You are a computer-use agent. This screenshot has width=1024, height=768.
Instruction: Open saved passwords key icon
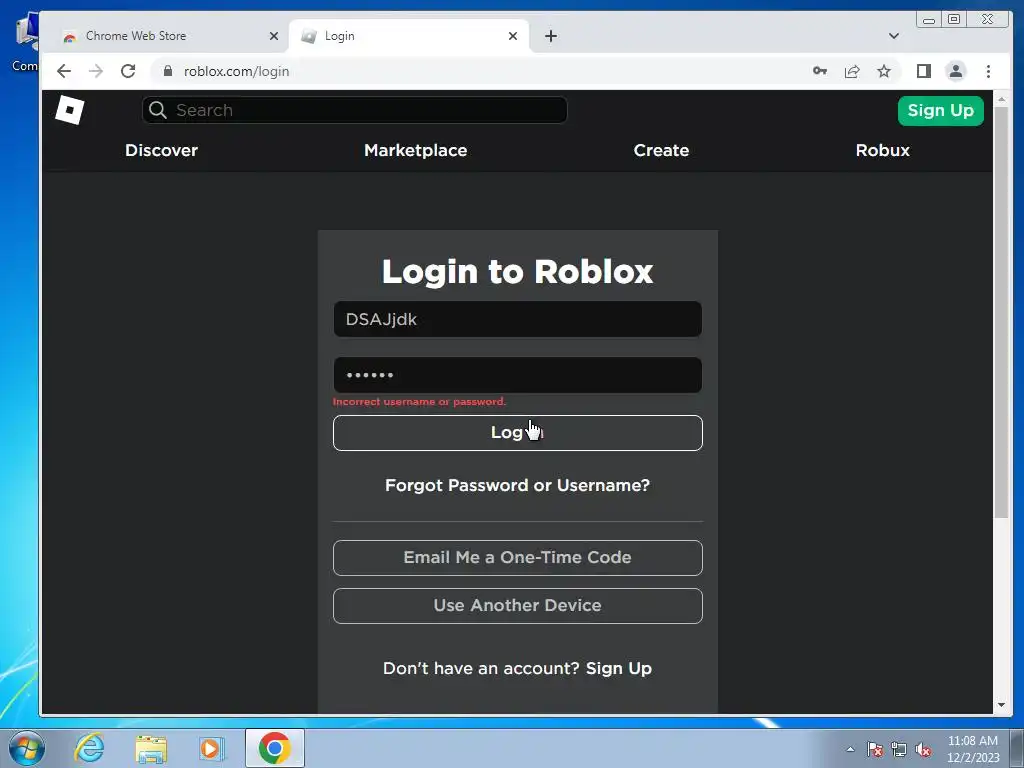pos(820,71)
